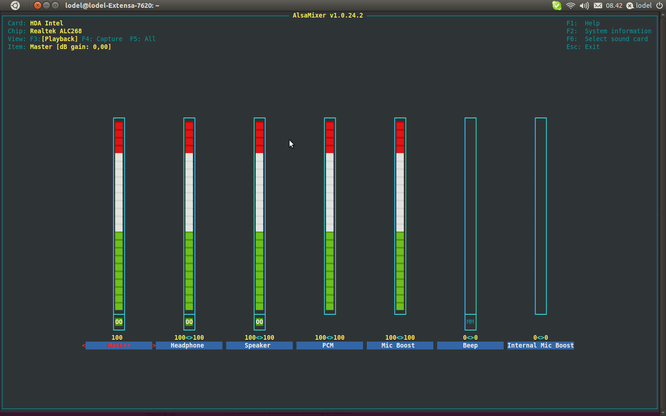Click the F2 System information entry
Viewport: 666px width, 416px height.
609,31
